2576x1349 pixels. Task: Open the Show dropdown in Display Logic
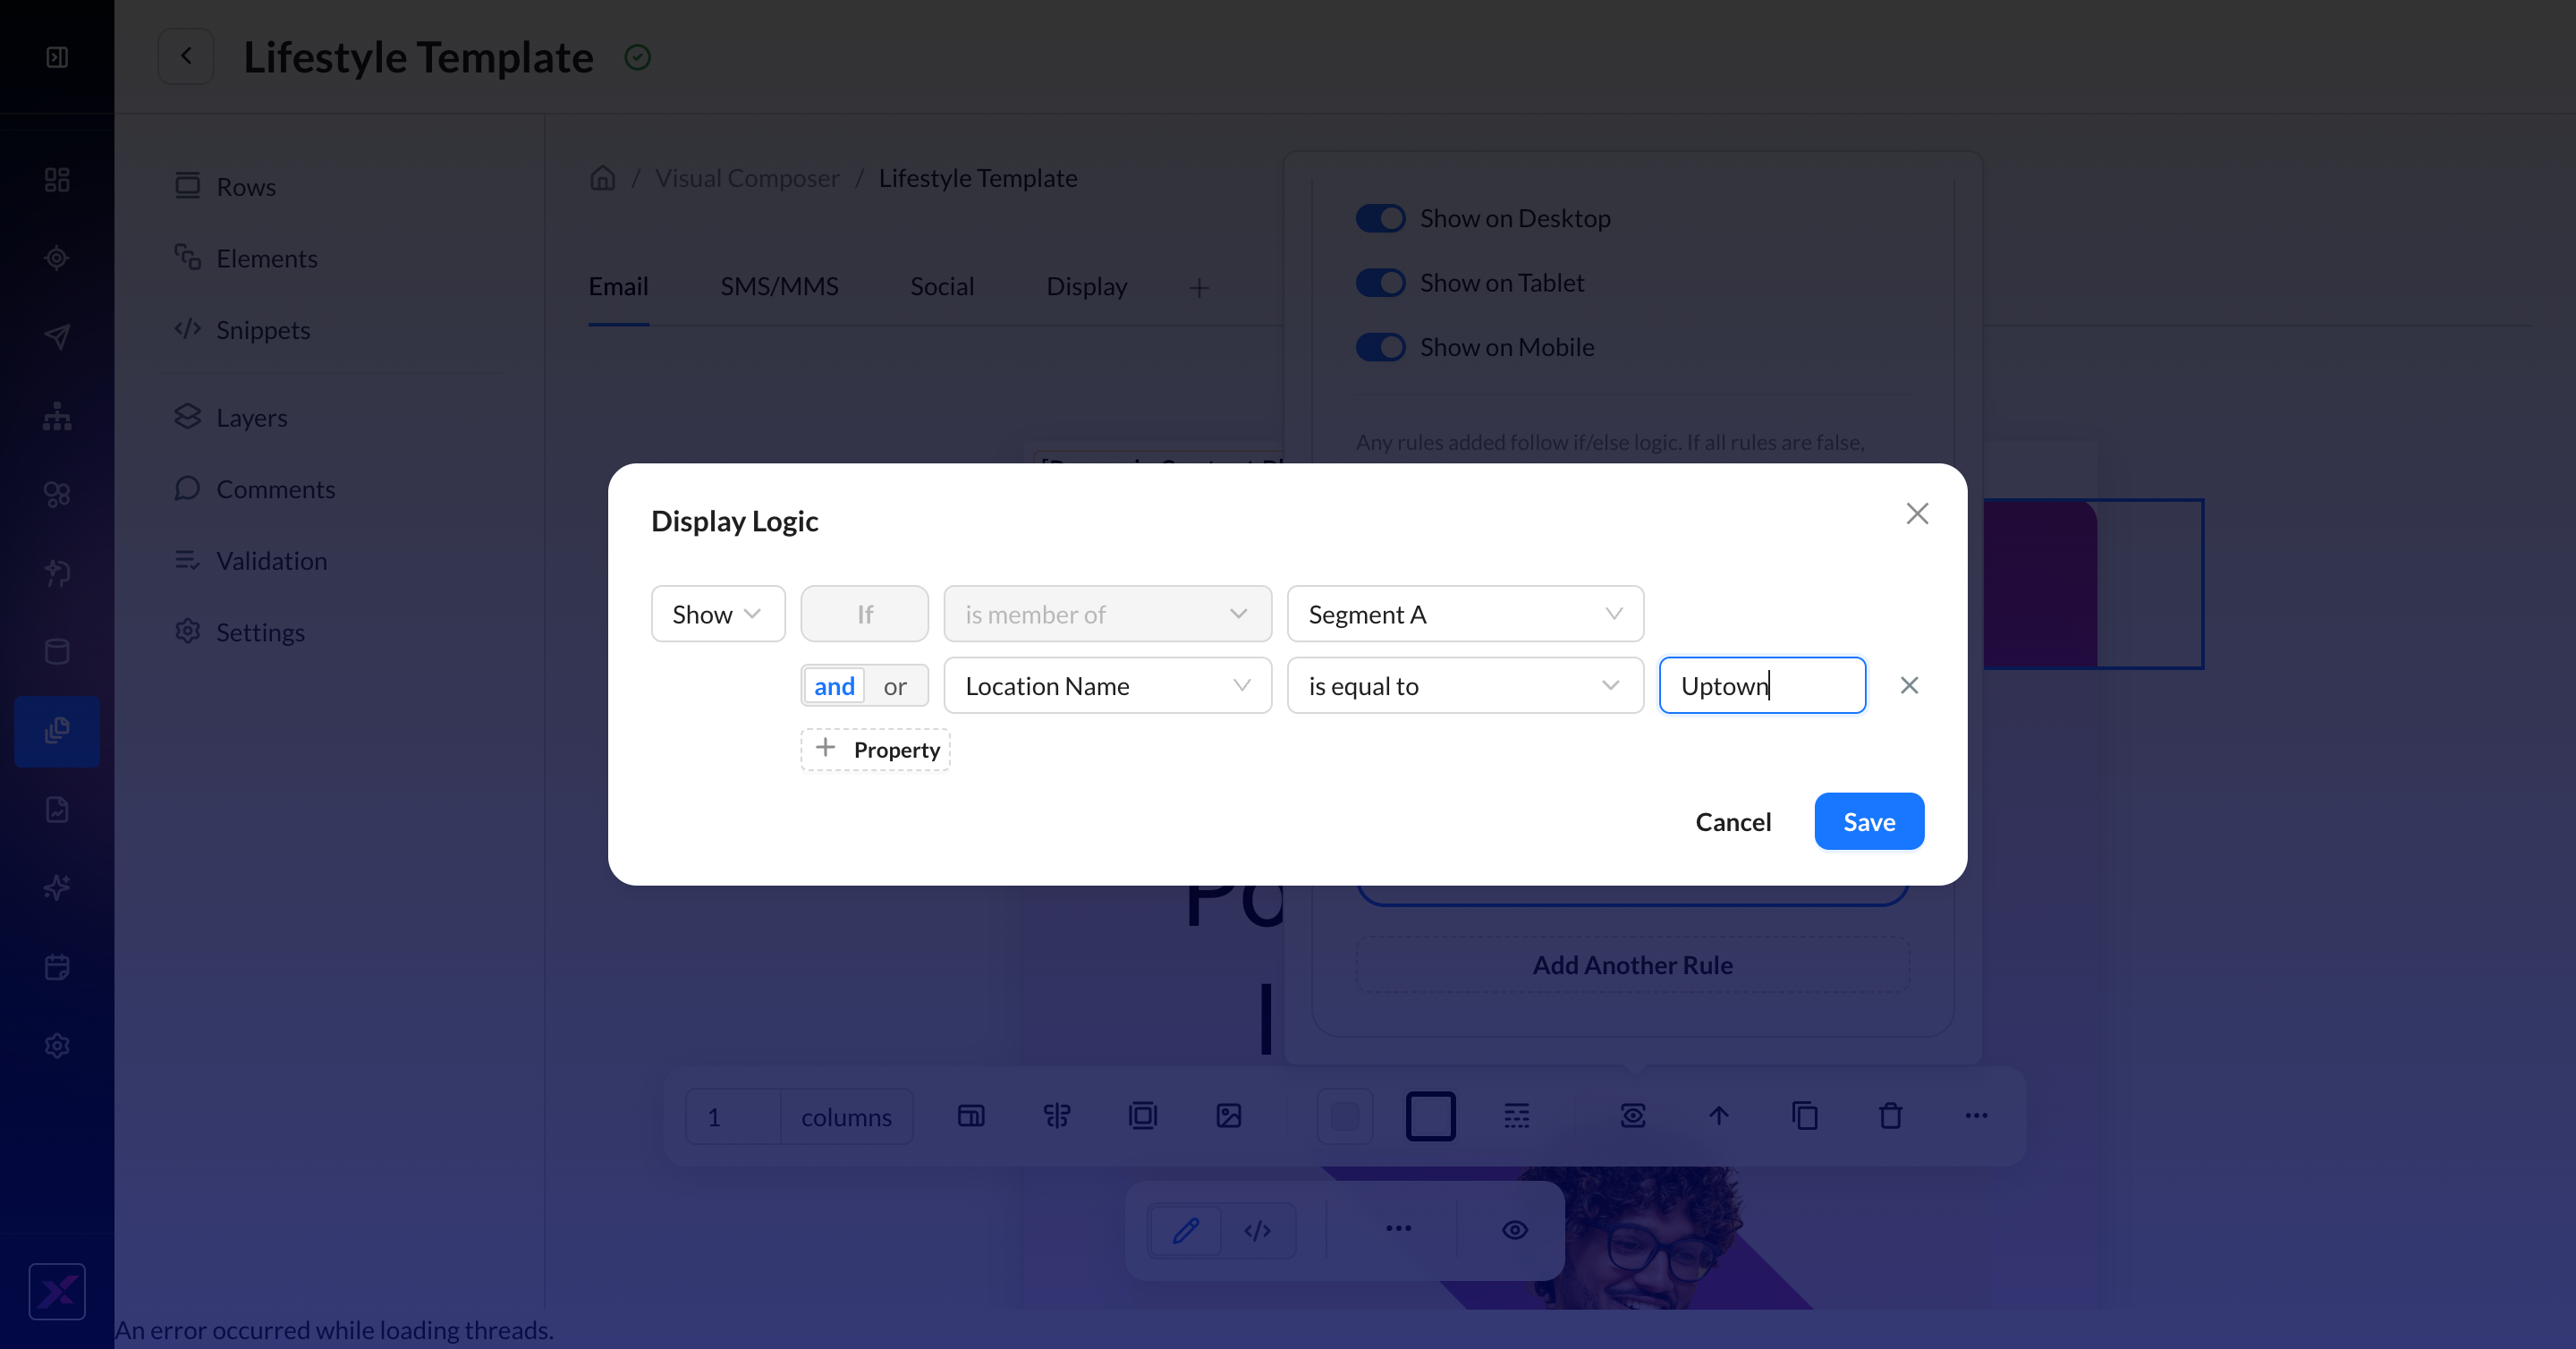click(x=718, y=614)
